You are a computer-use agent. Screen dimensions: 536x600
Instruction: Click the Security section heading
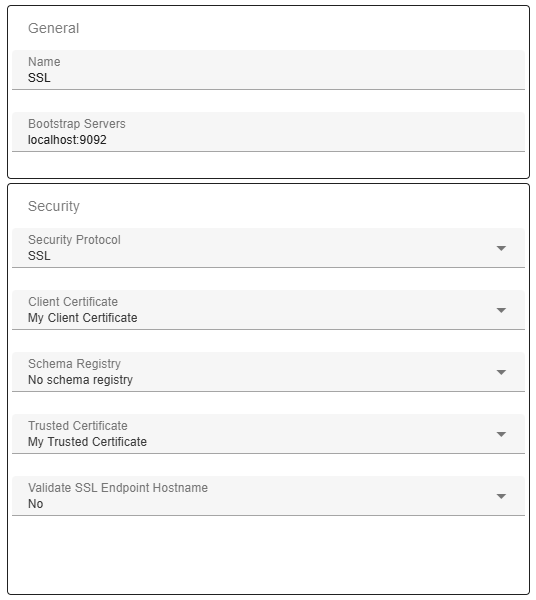54,206
